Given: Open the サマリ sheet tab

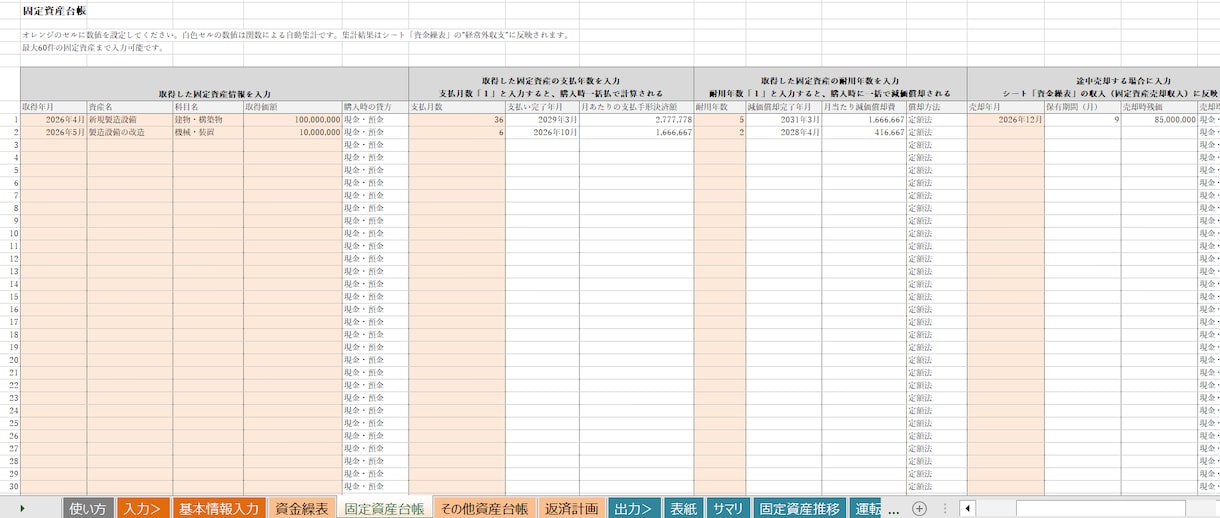Looking at the screenshot, I should [x=728, y=508].
